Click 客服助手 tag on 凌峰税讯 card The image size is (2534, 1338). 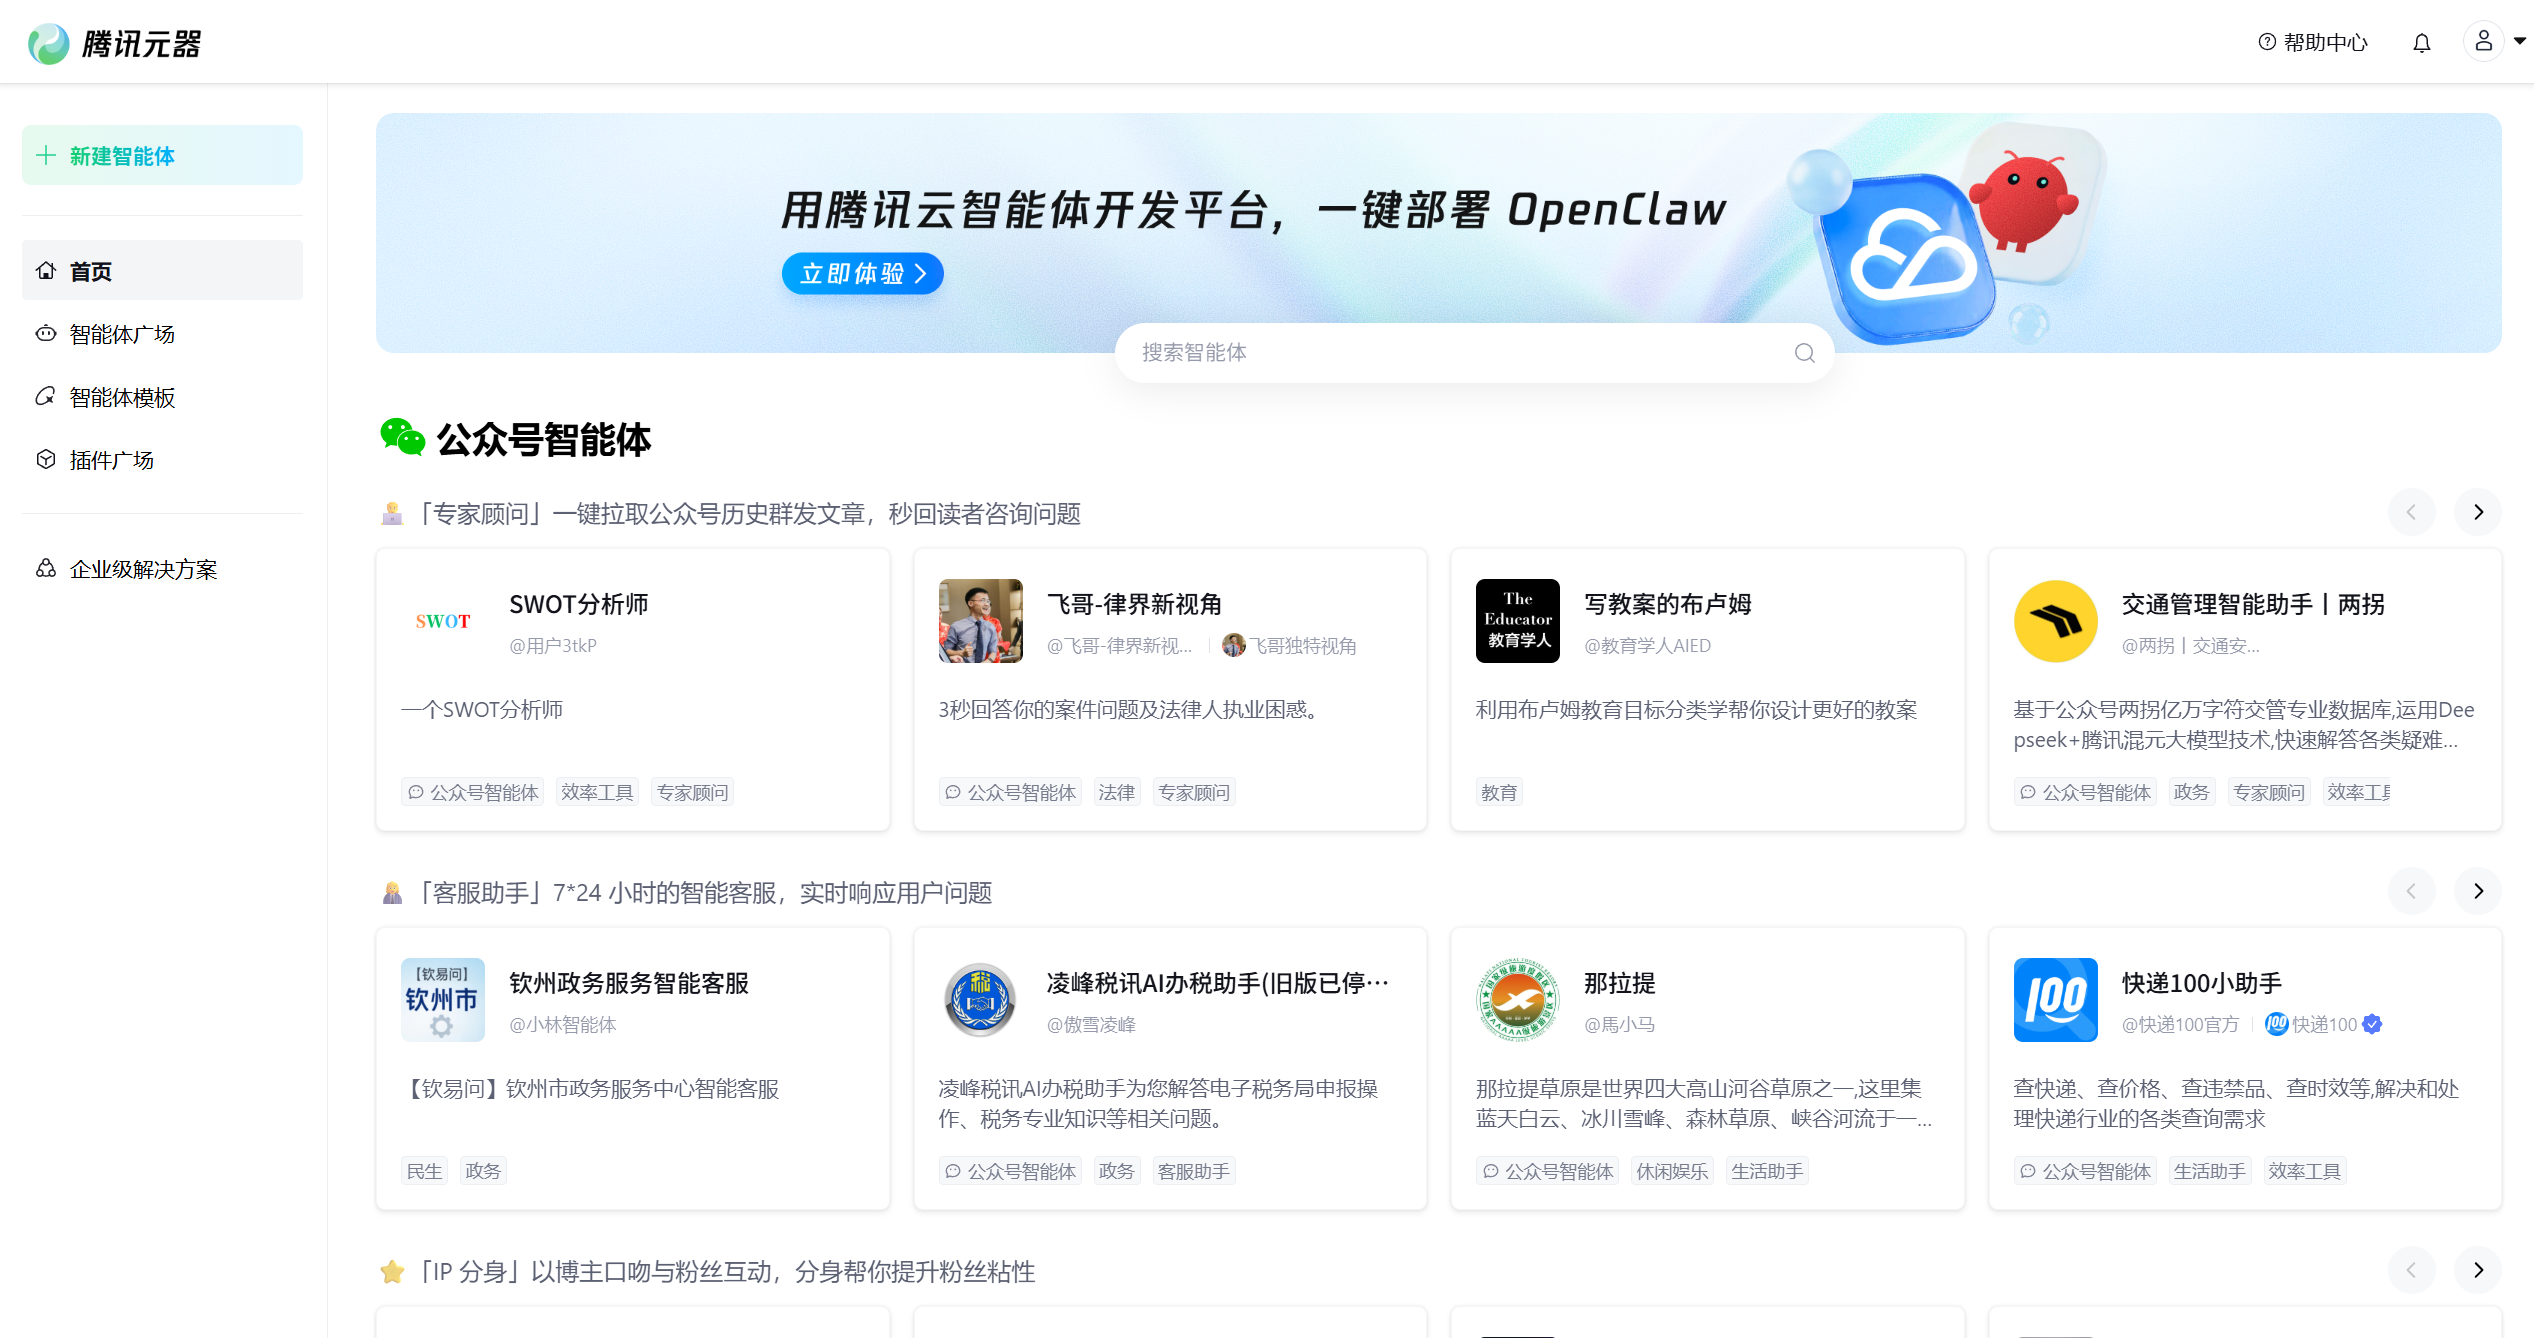tap(1194, 1171)
